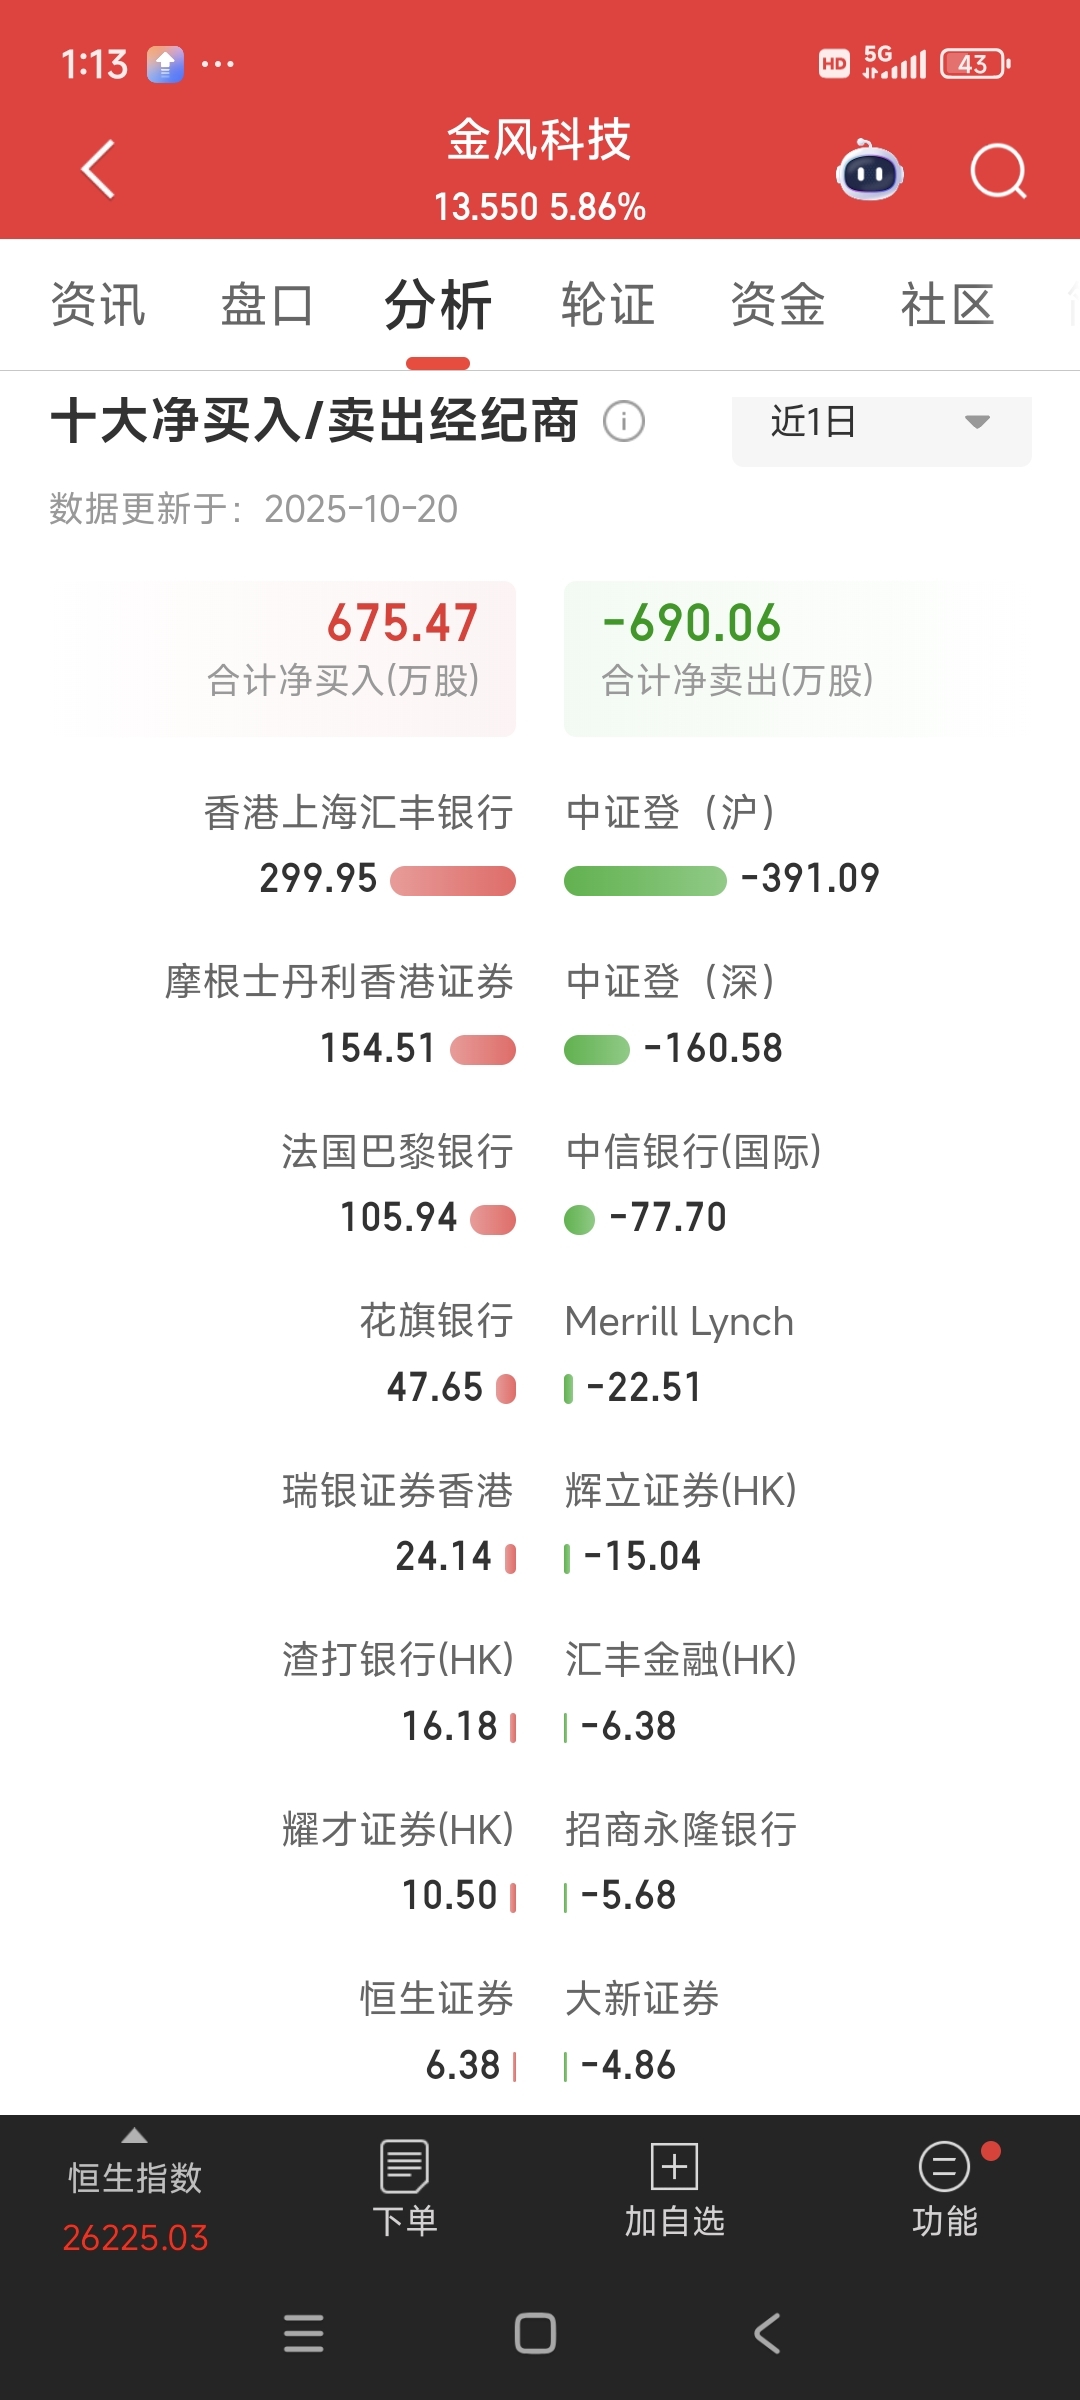Open info icon beside broker title
Screen dimensions: 1080x2400
click(x=624, y=421)
